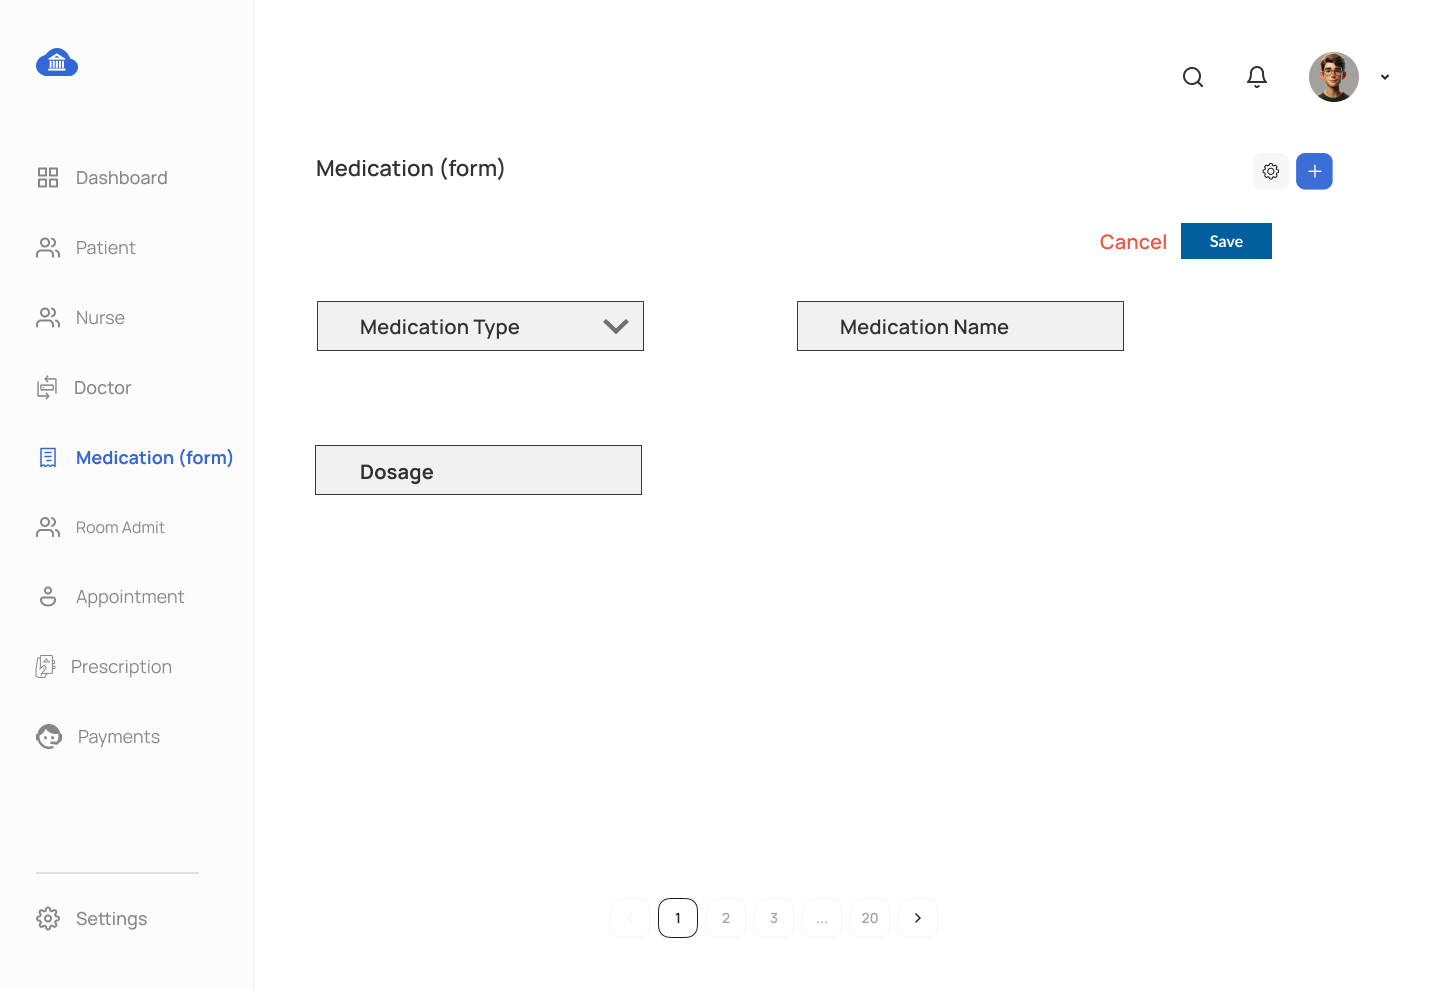The image size is (1440, 990).
Task: Click the Medication form sidebar icon
Action: click(48, 458)
